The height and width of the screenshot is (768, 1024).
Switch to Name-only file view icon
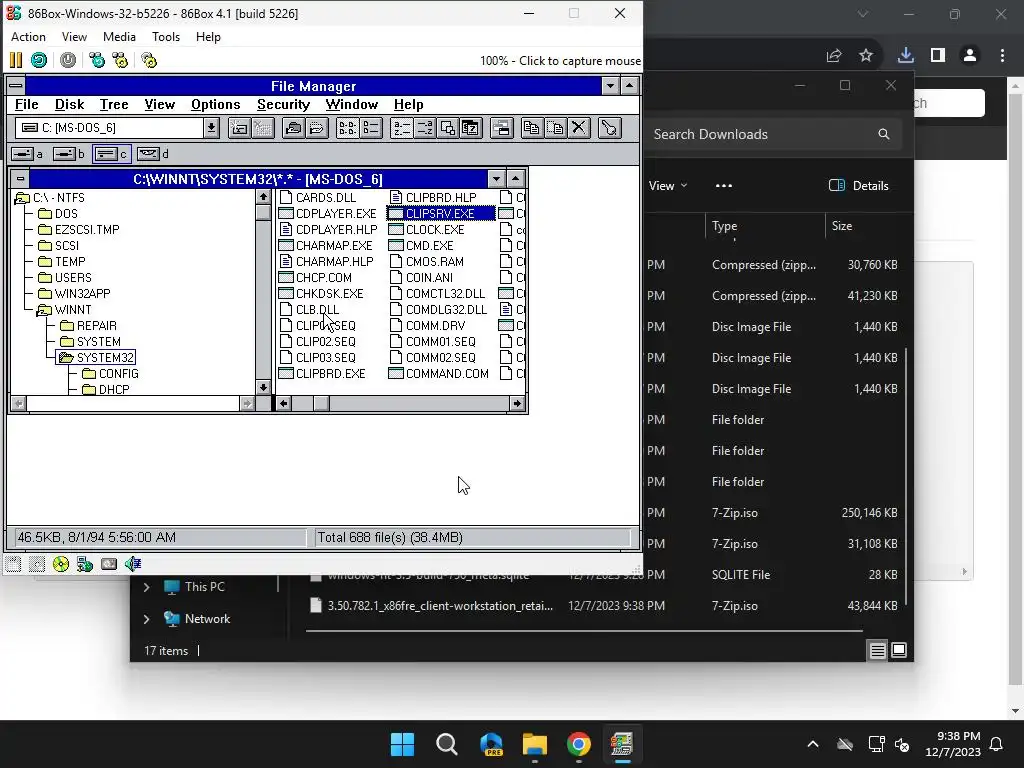[347, 128]
